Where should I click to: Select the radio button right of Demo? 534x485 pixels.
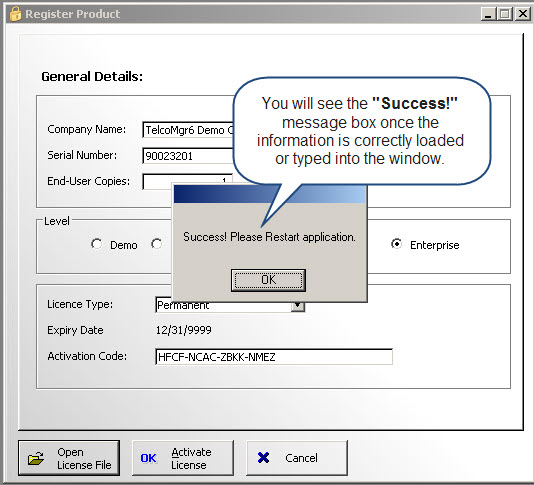click(x=156, y=244)
